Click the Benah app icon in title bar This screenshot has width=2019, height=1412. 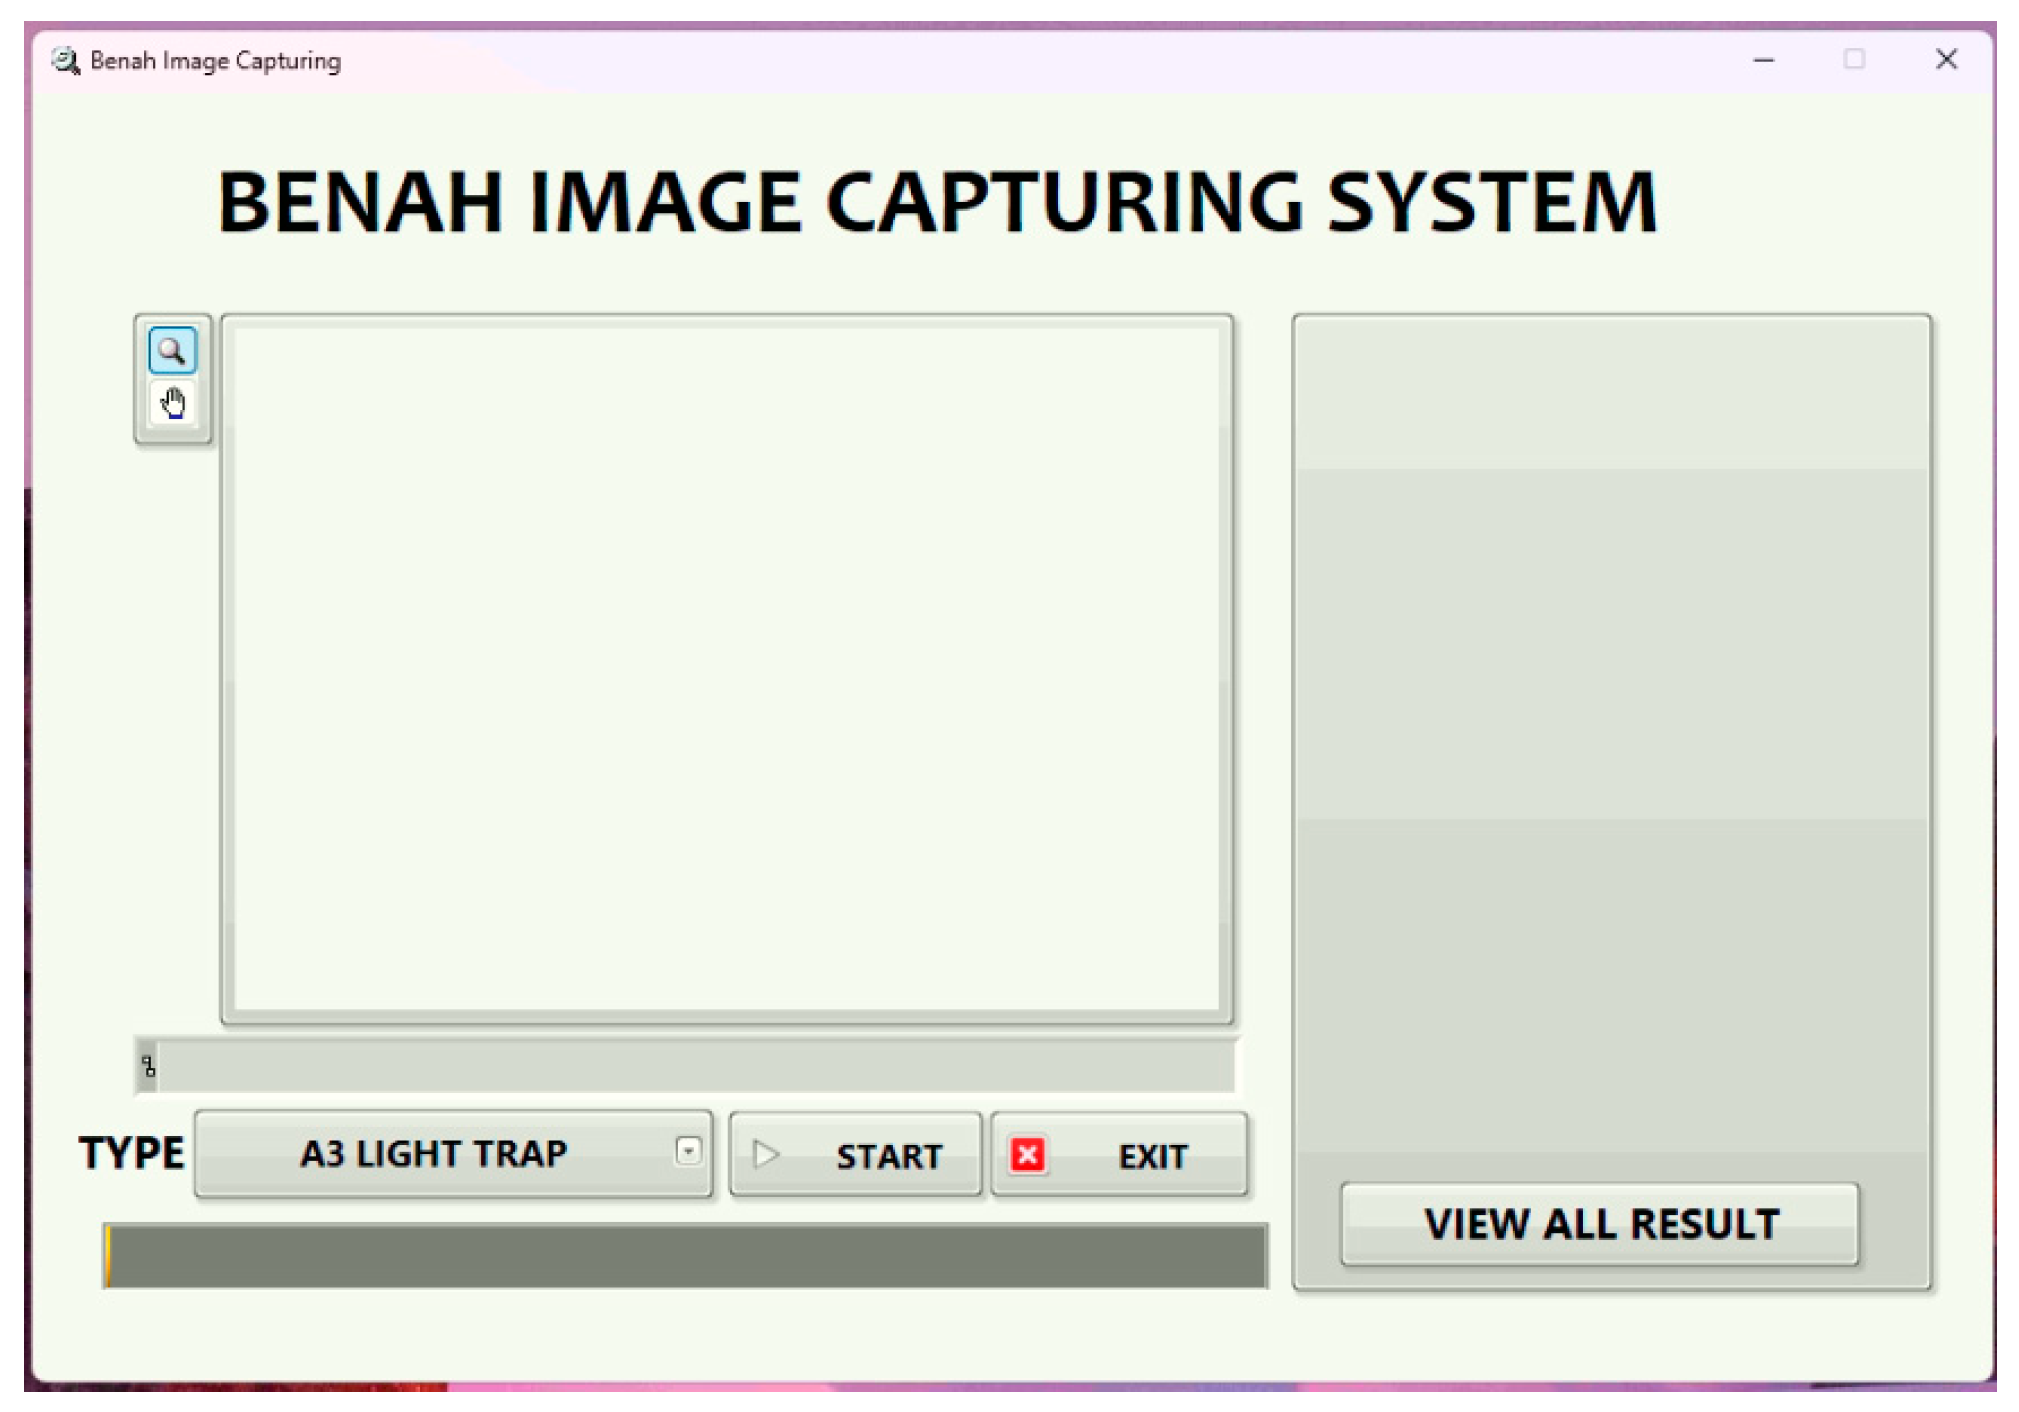pyautogui.click(x=65, y=61)
